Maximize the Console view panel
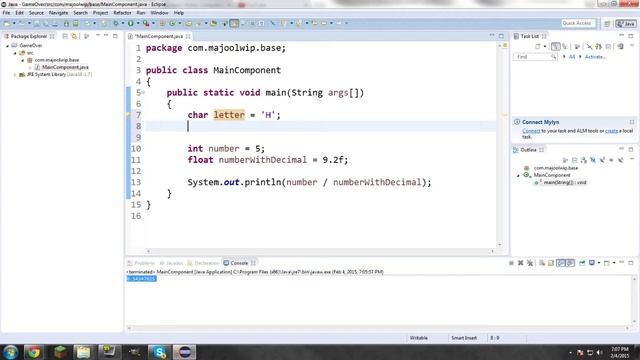Image resolution: width=640 pixels, height=360 pixels. point(630,262)
